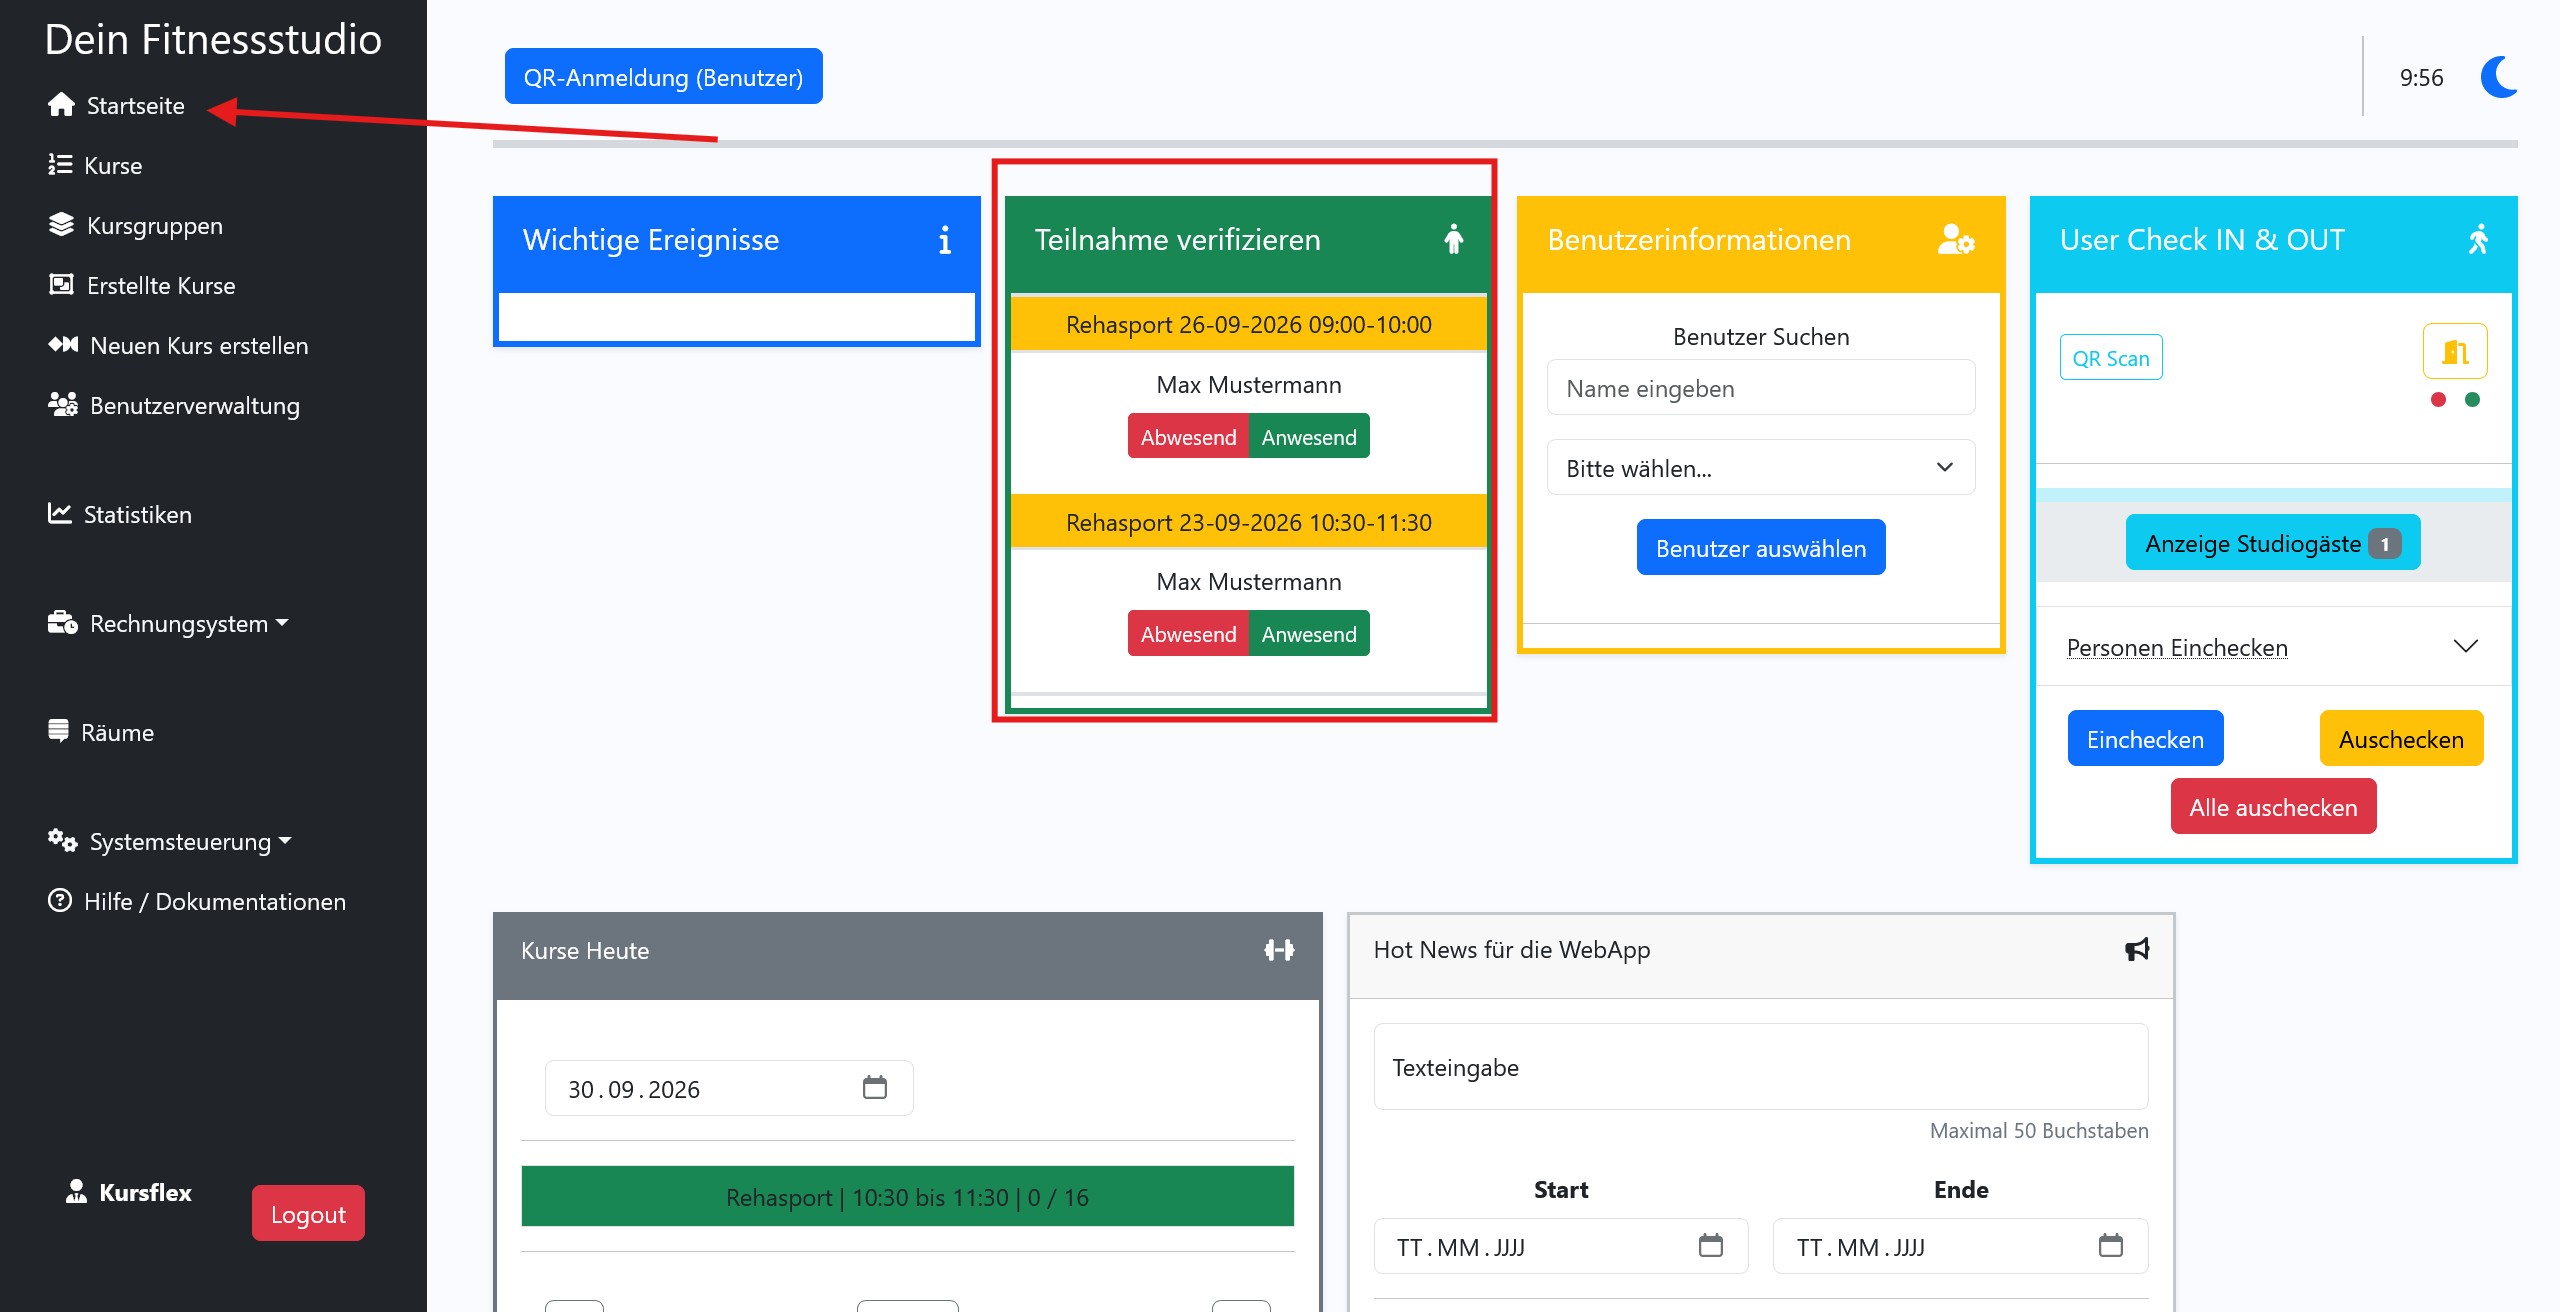Viewport: 2560px width, 1312px height.
Task: Click the Alle auschecken button
Action: click(x=2273, y=806)
